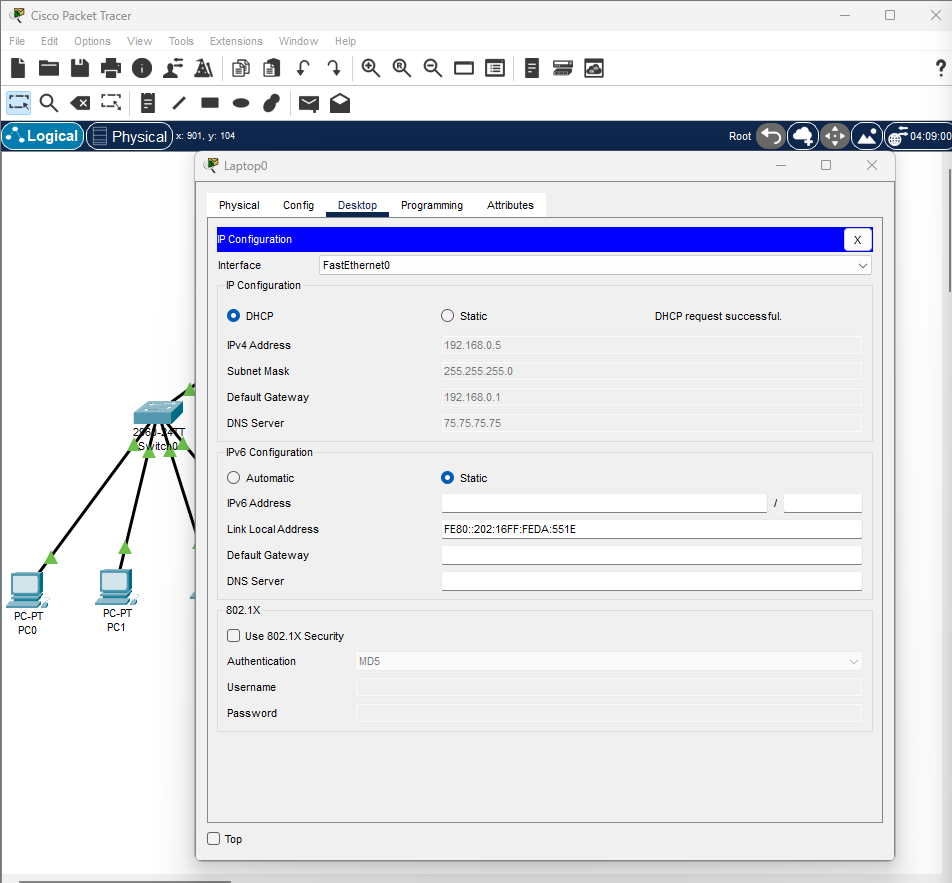Select the PC0 device in the workspace
The height and width of the screenshot is (883, 952).
point(27,591)
